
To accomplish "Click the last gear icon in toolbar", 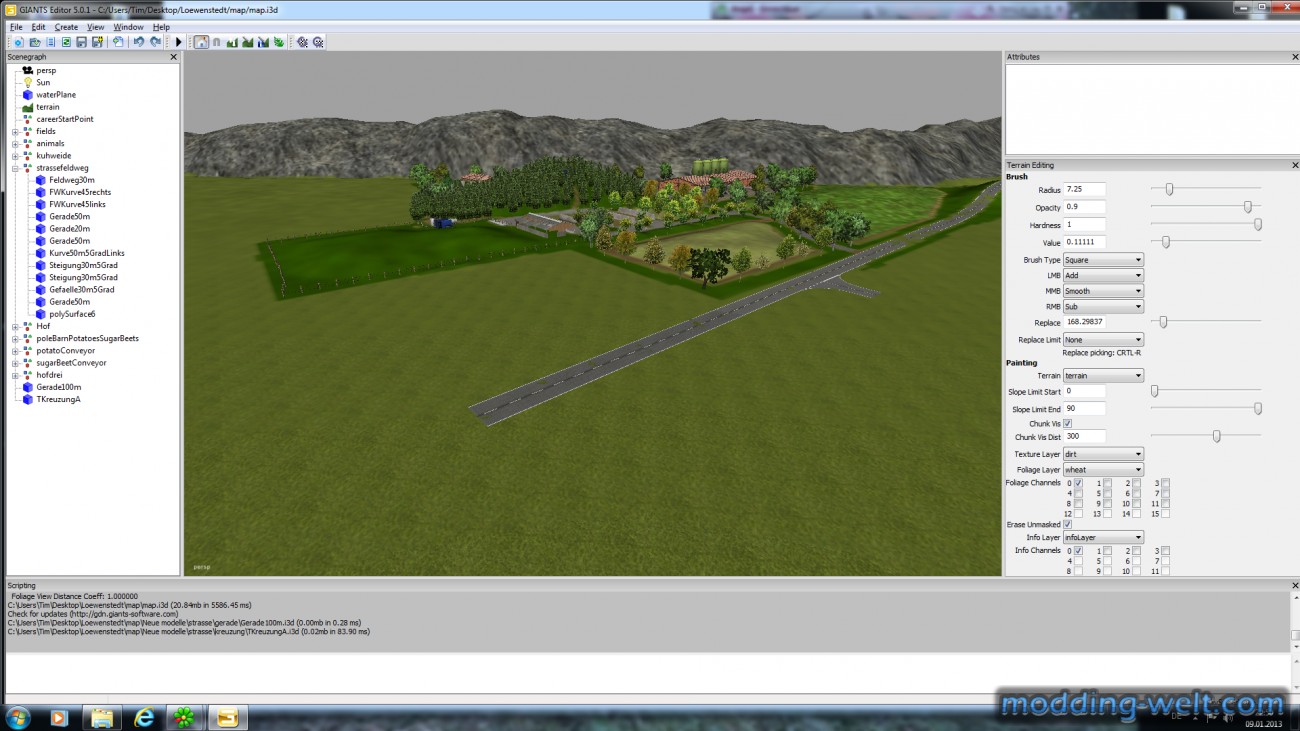I will click(318, 42).
